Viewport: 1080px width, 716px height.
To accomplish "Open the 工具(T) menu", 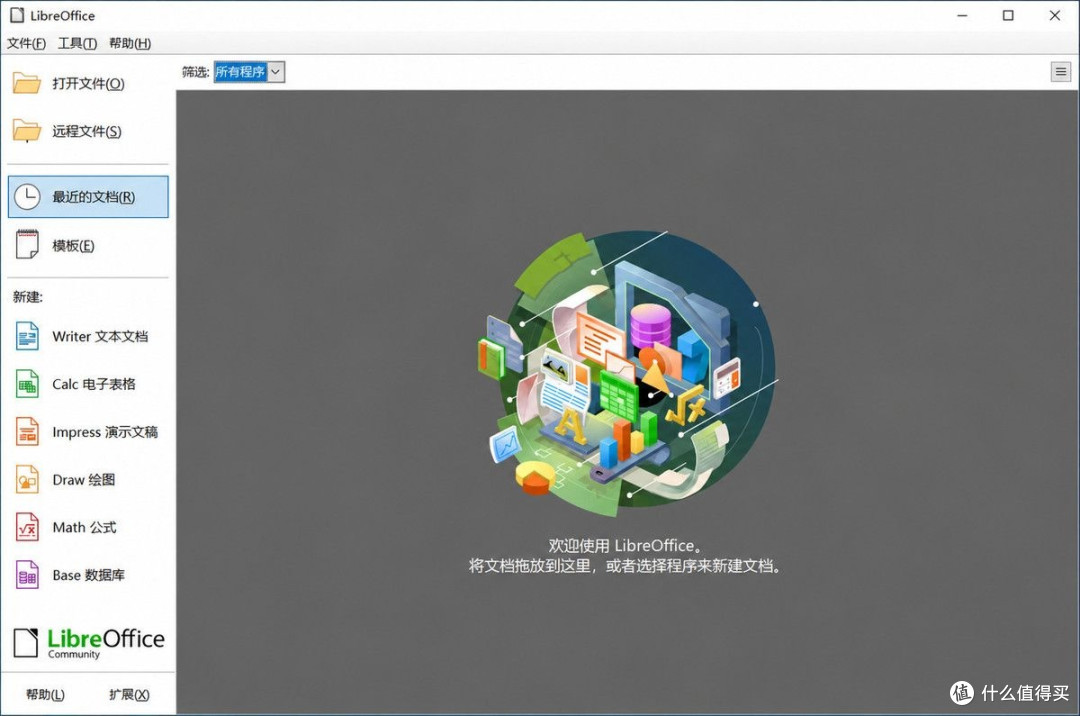I will pos(77,43).
